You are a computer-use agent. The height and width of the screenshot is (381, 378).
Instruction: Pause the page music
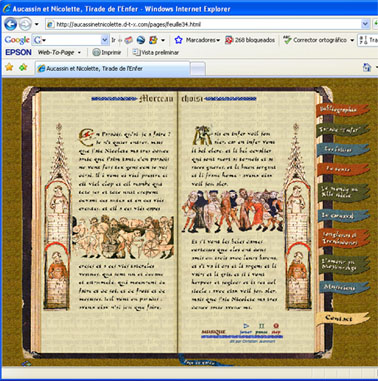pos(261,328)
